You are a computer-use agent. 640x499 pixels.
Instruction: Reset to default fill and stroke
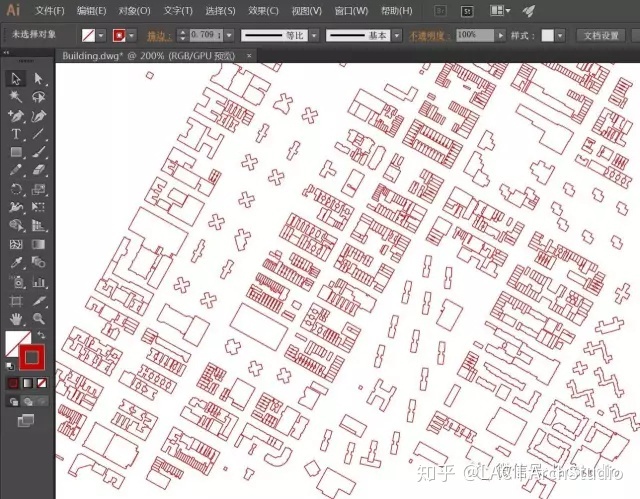(x=10, y=366)
